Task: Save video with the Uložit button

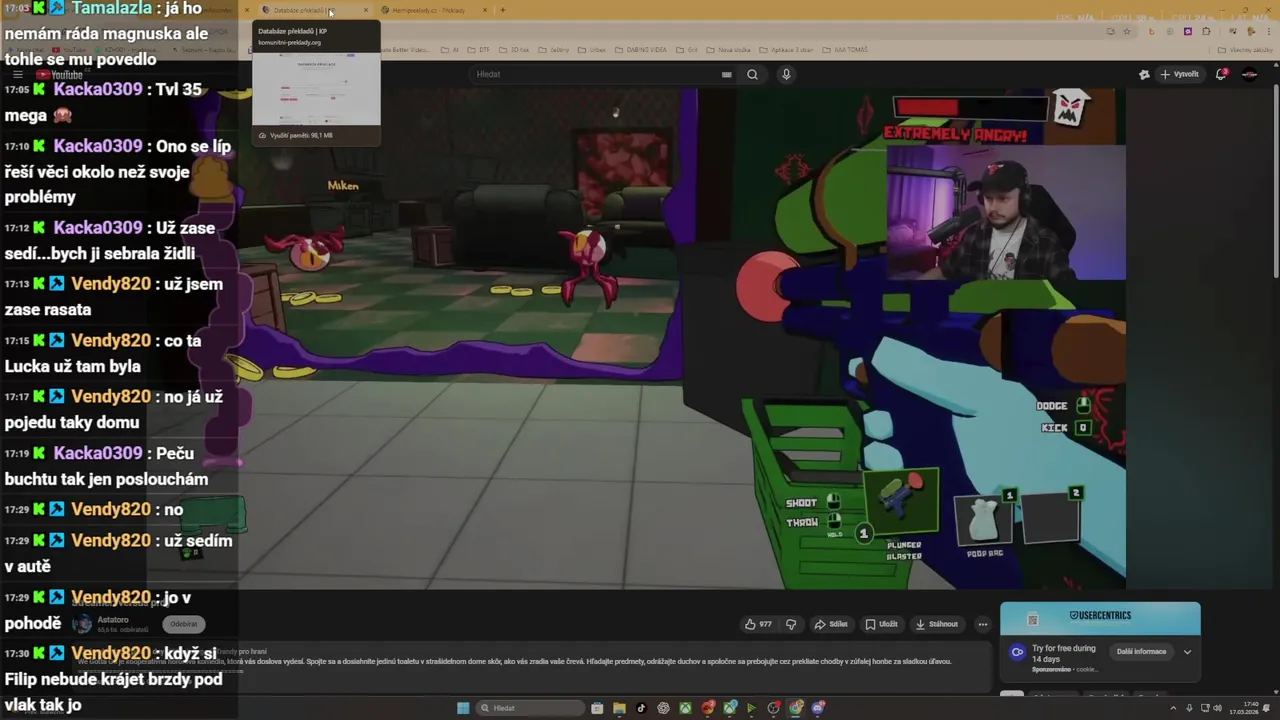Action: point(881,624)
